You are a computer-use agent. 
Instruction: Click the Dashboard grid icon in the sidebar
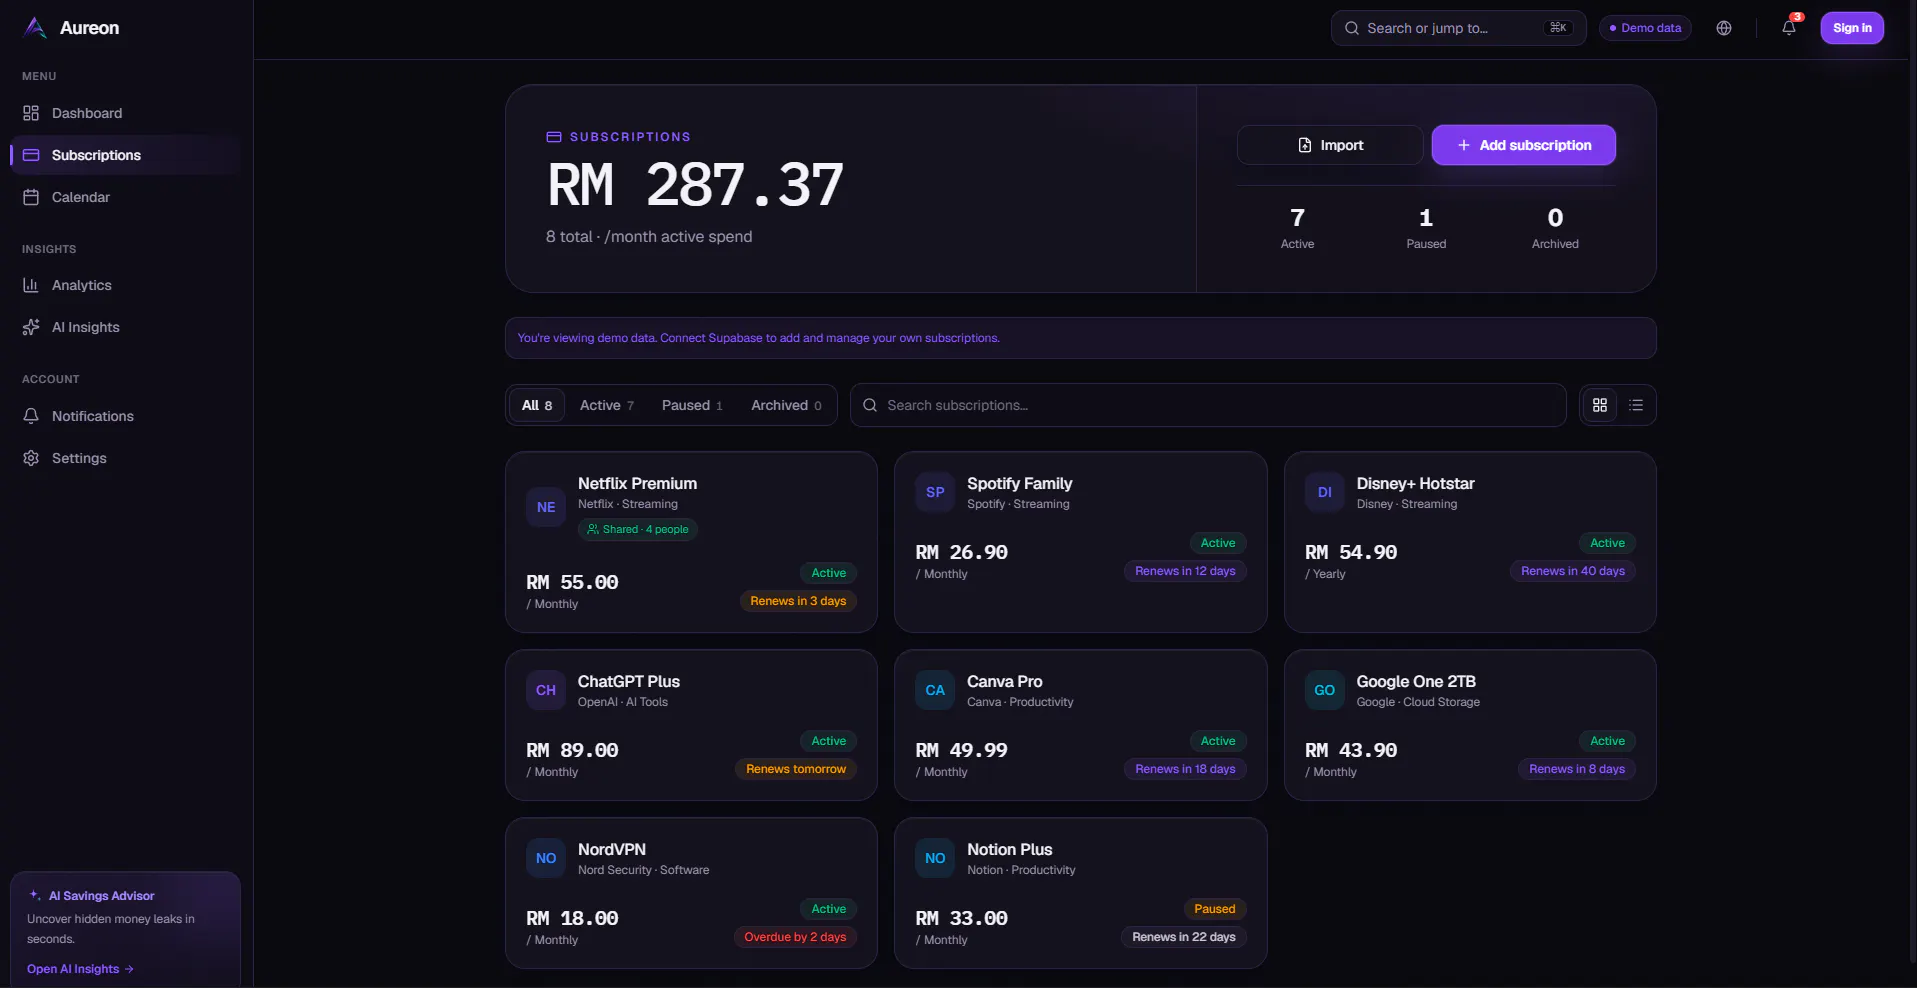coord(31,113)
